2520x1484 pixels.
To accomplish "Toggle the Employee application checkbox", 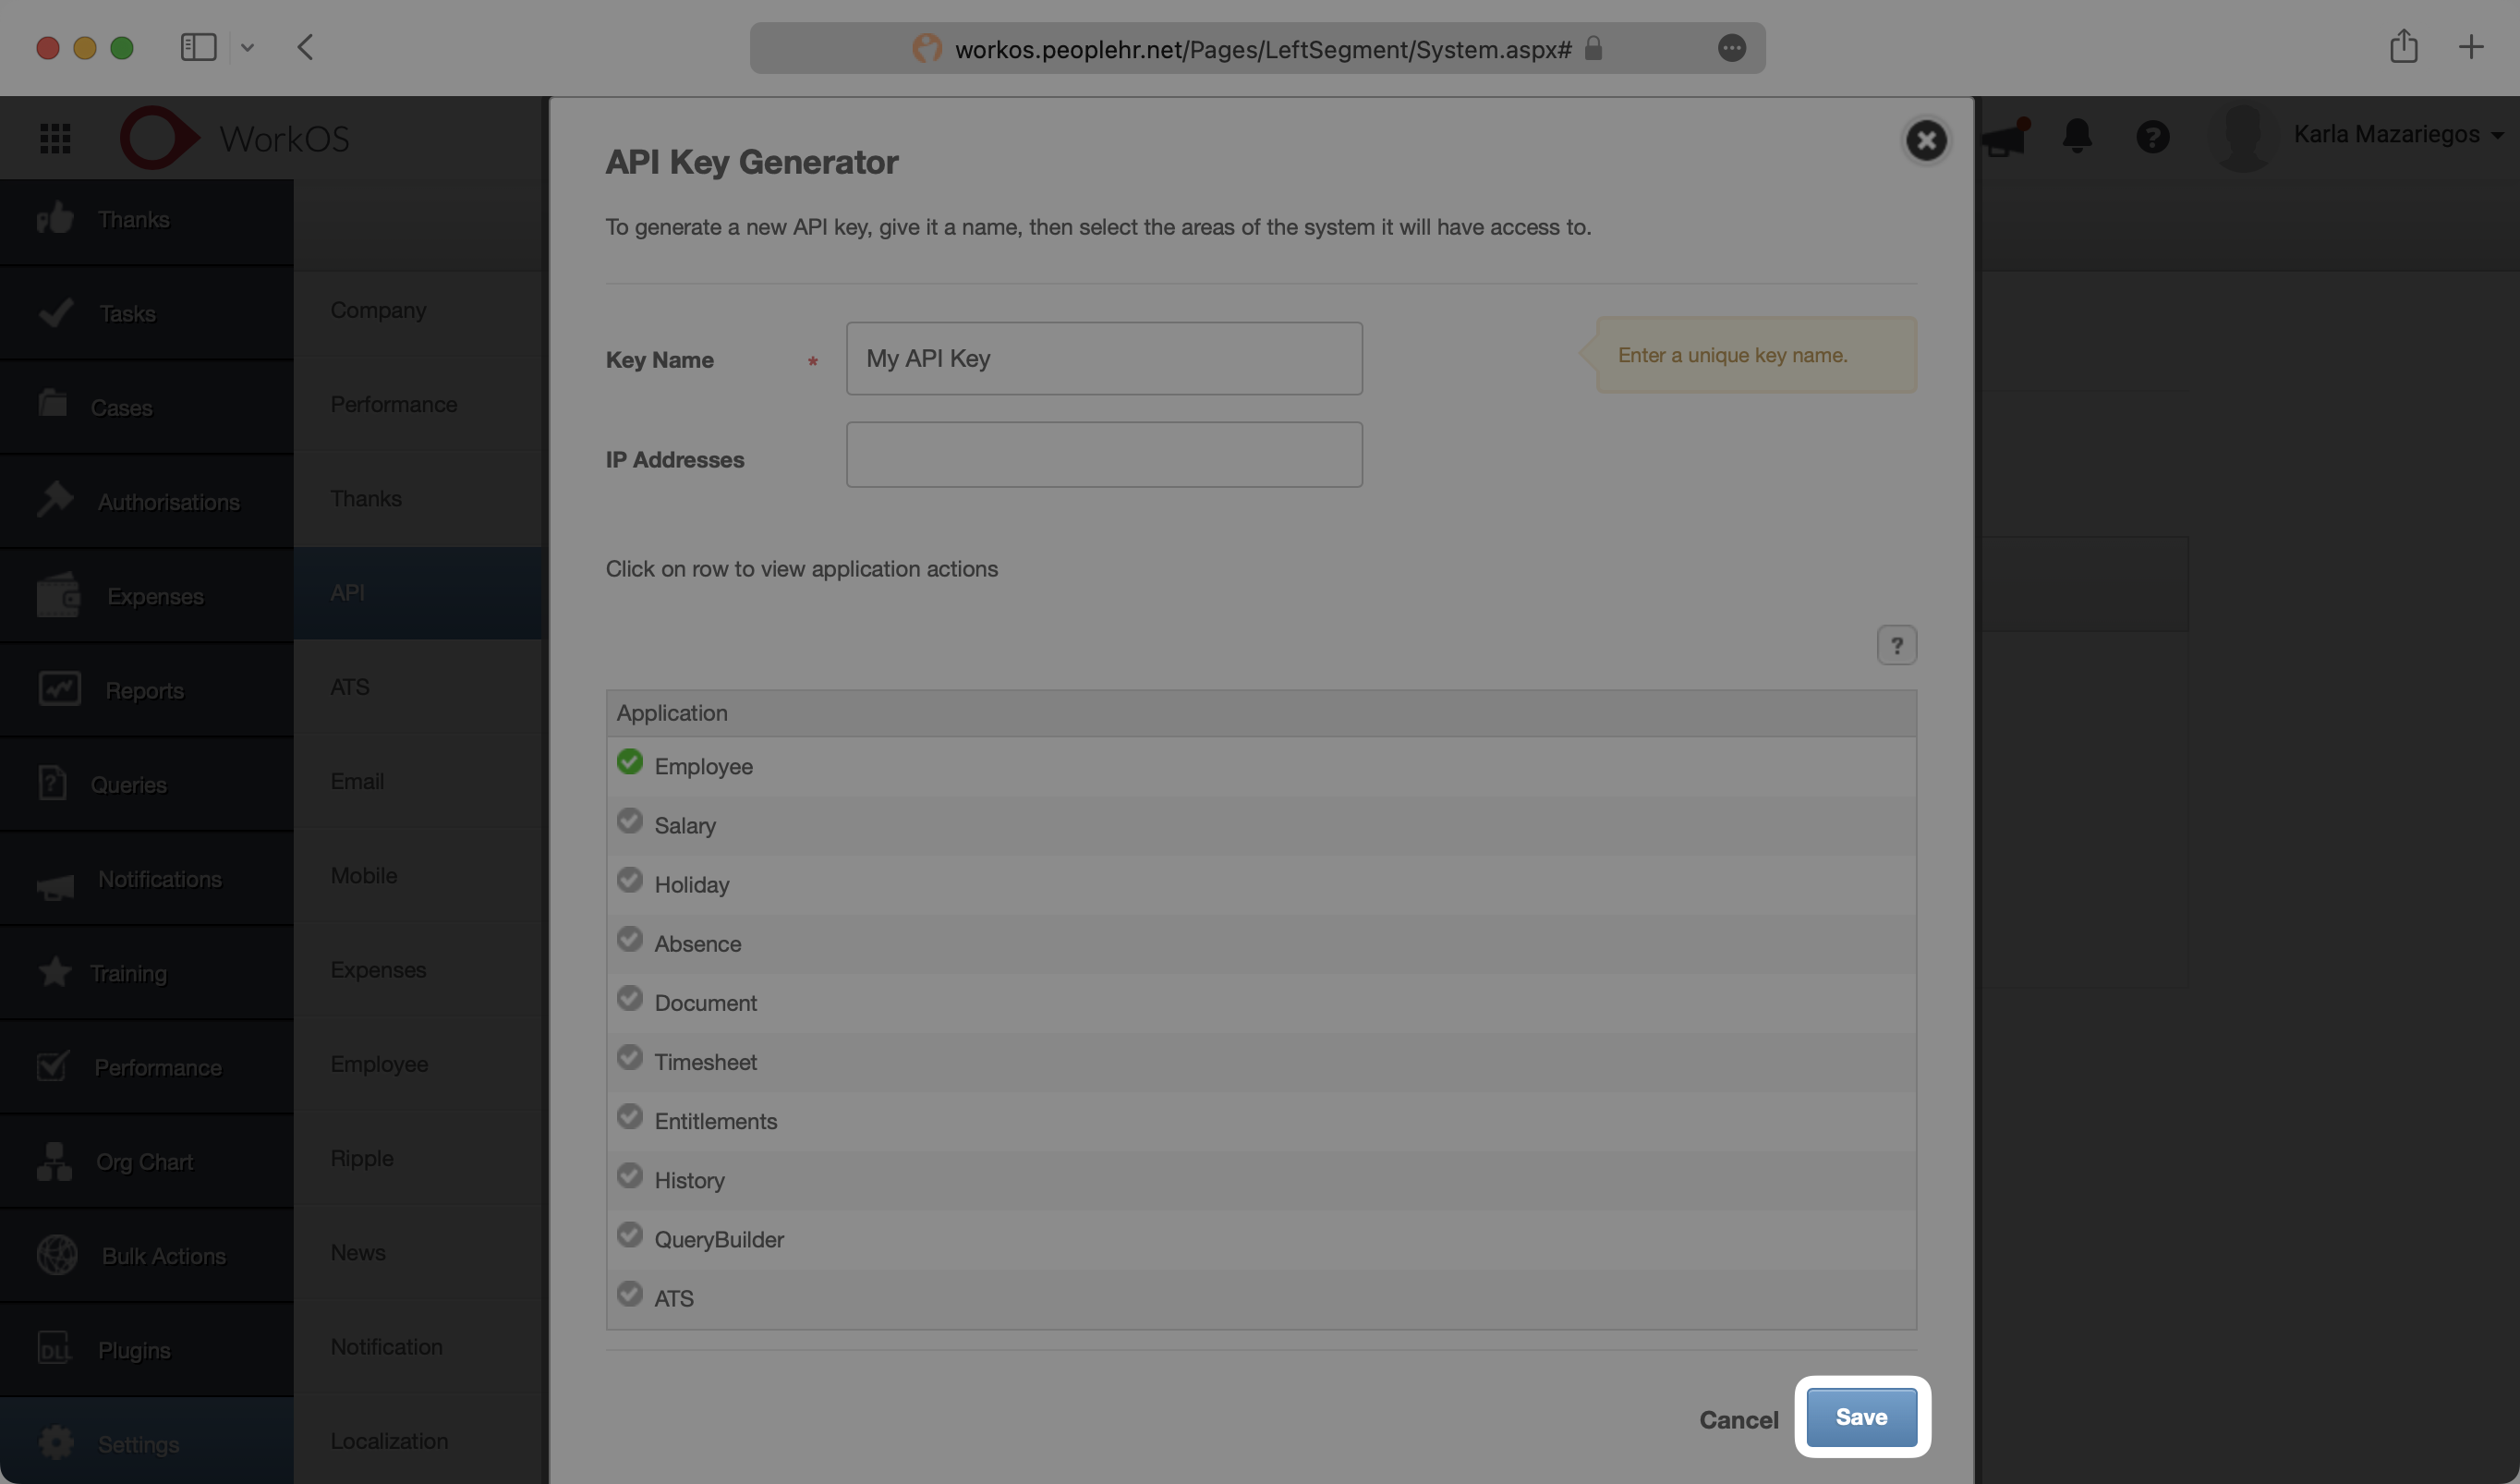I will pyautogui.click(x=630, y=761).
